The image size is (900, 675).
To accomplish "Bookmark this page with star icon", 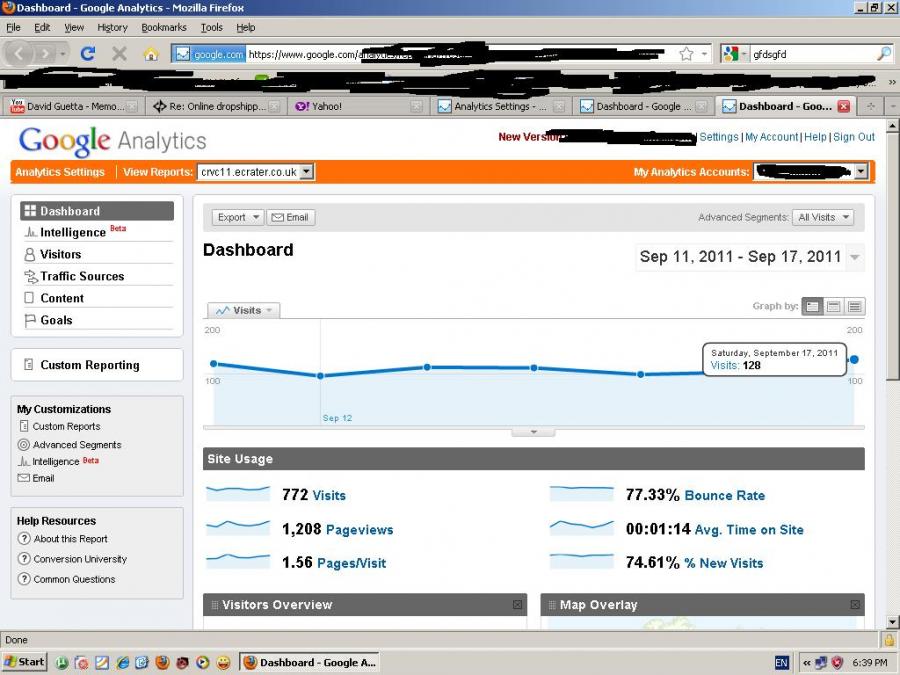I will (x=686, y=54).
